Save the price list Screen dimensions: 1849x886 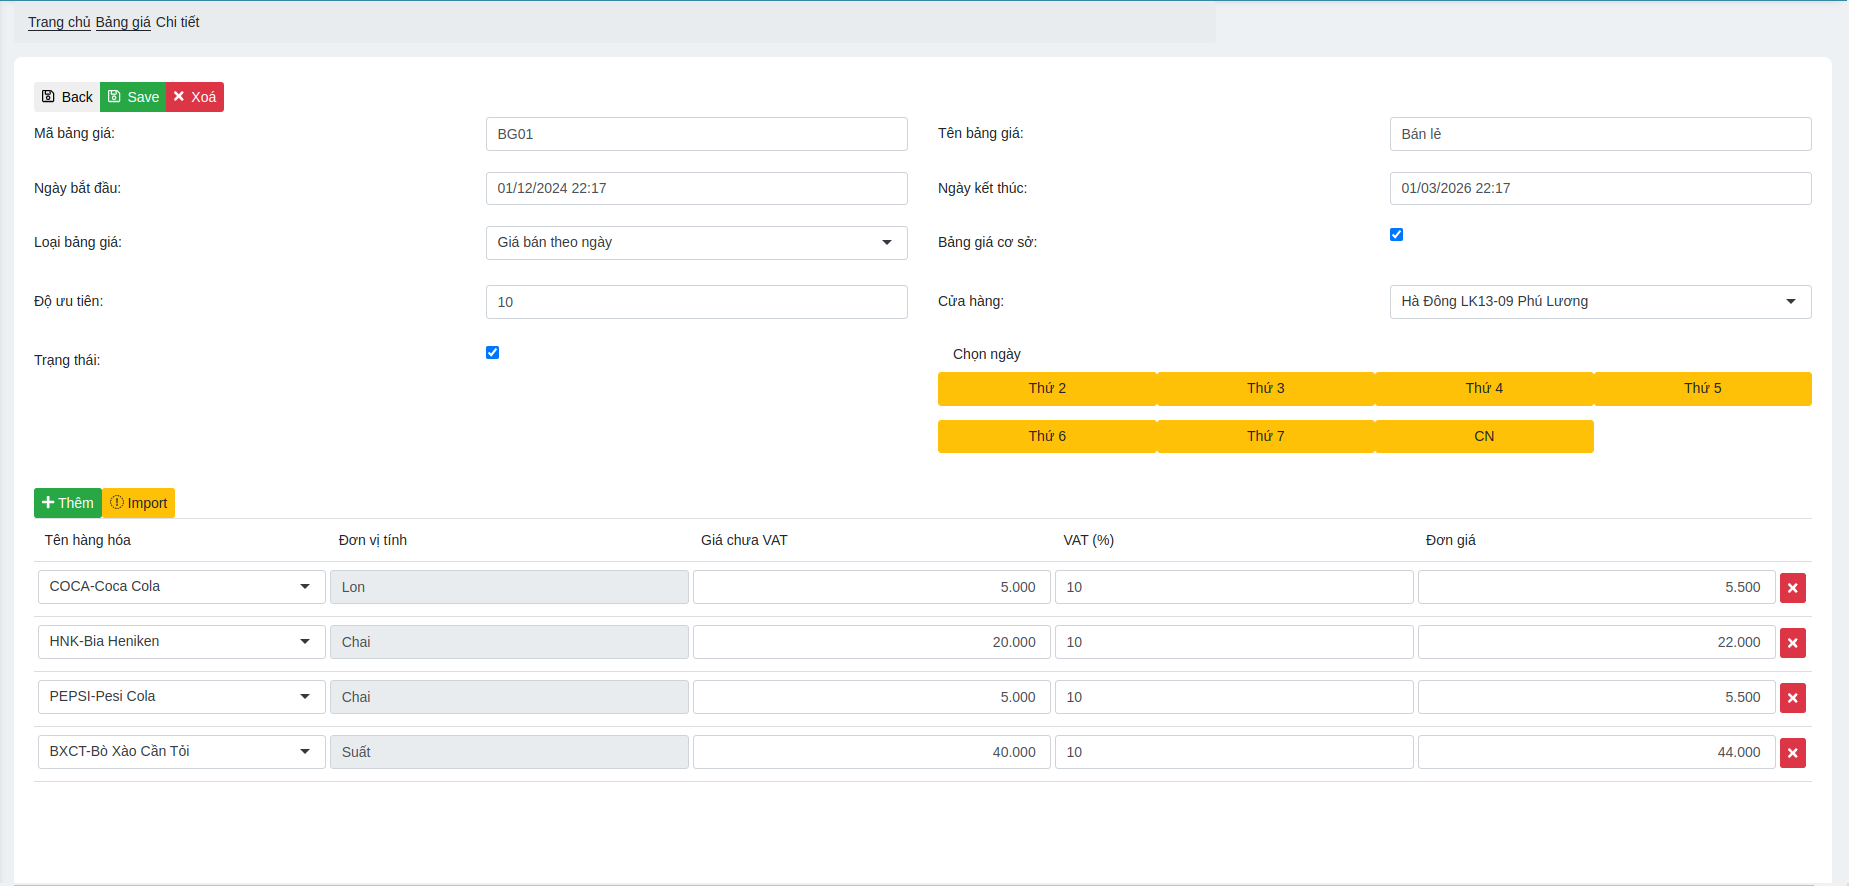(x=133, y=97)
